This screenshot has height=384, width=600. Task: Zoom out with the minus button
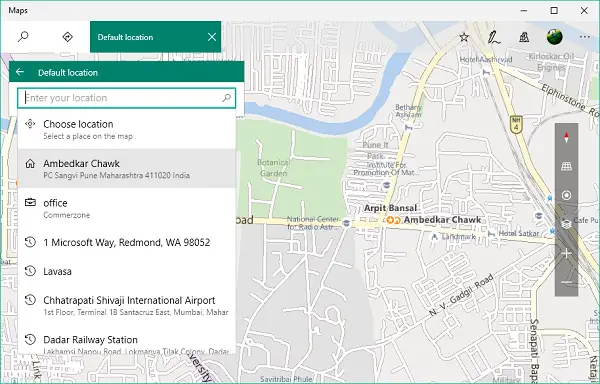[566, 282]
